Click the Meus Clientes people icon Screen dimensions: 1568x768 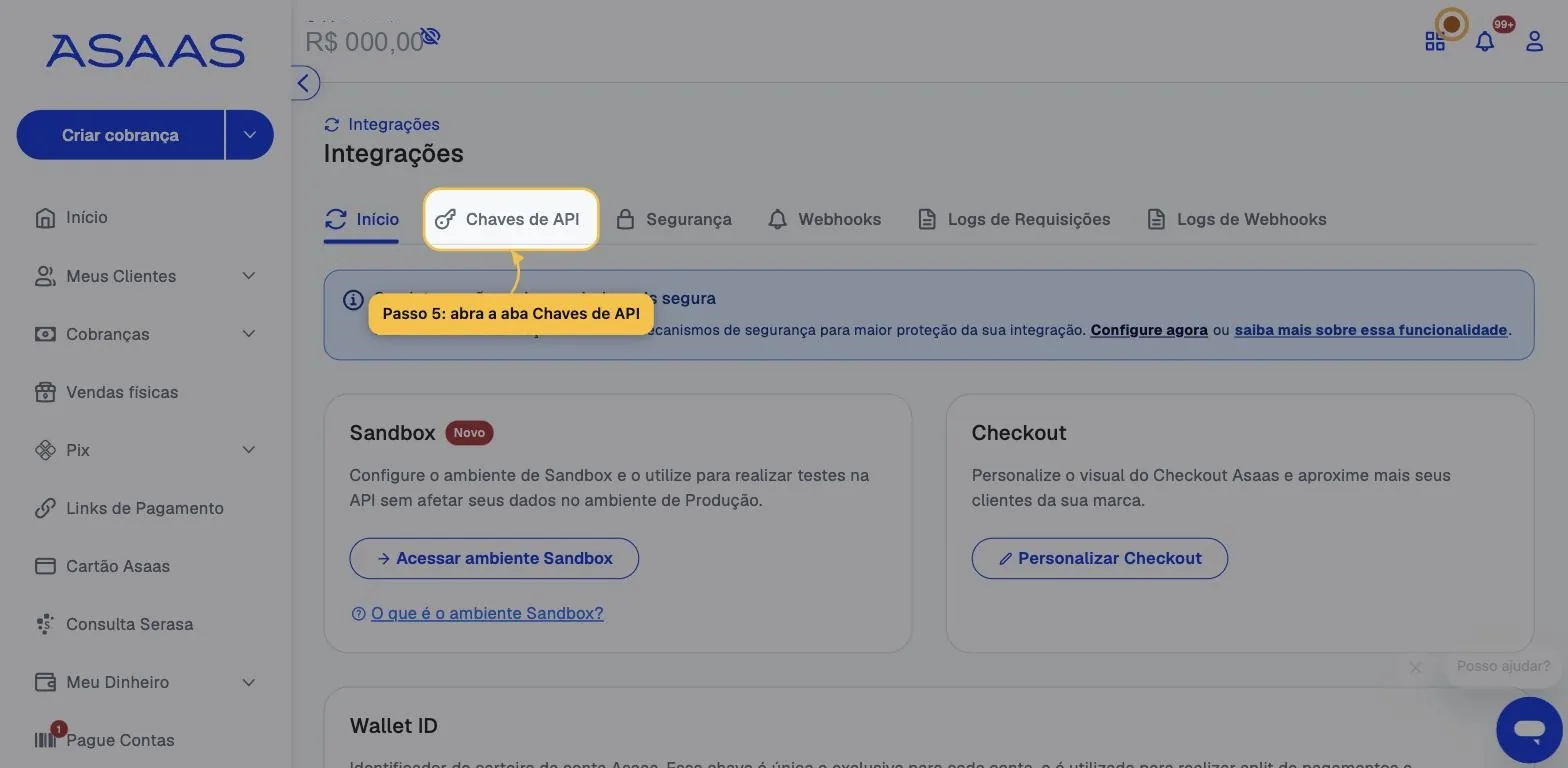(45, 276)
